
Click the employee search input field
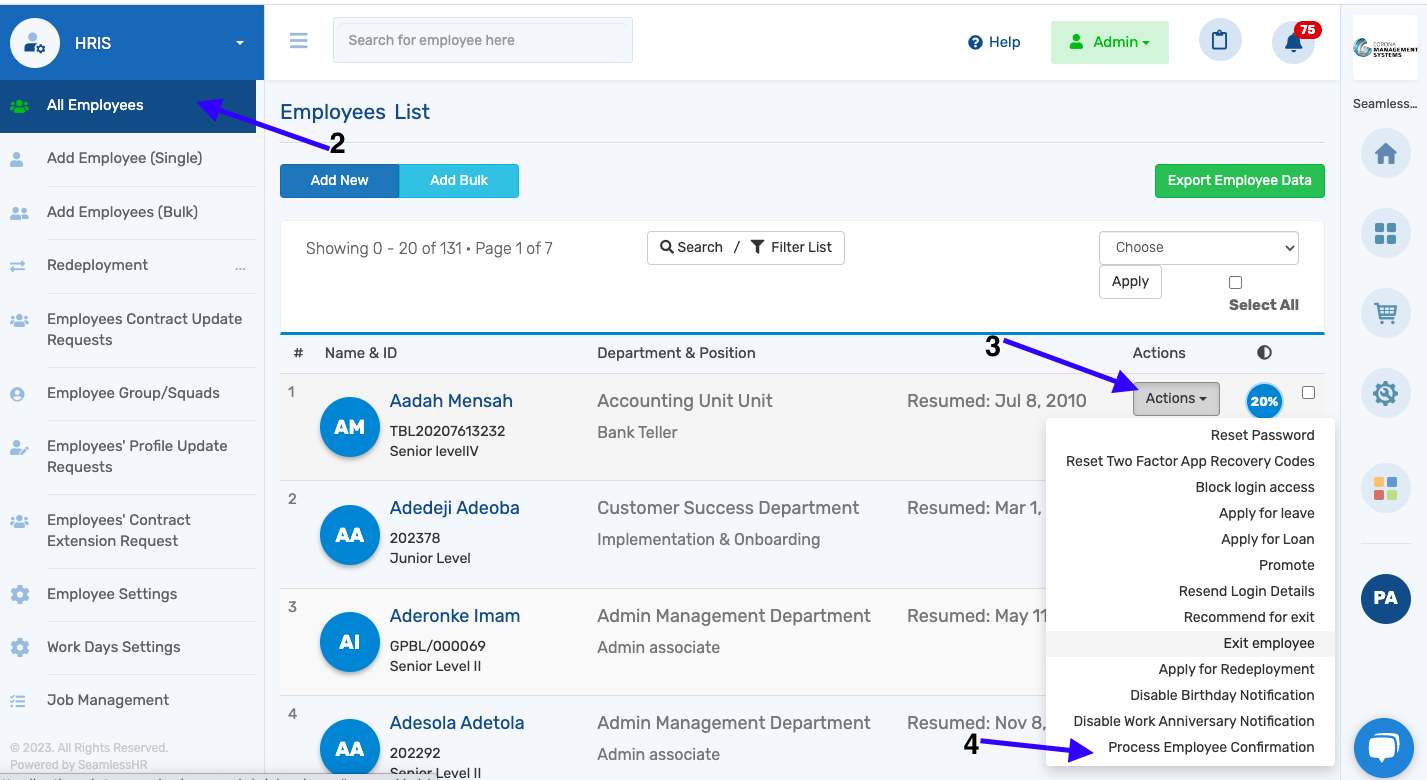coord(482,40)
